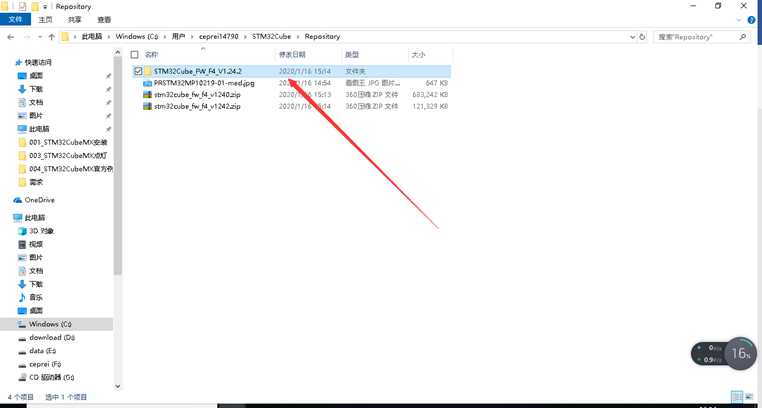Open 视频 under 此电脑

pos(36,244)
